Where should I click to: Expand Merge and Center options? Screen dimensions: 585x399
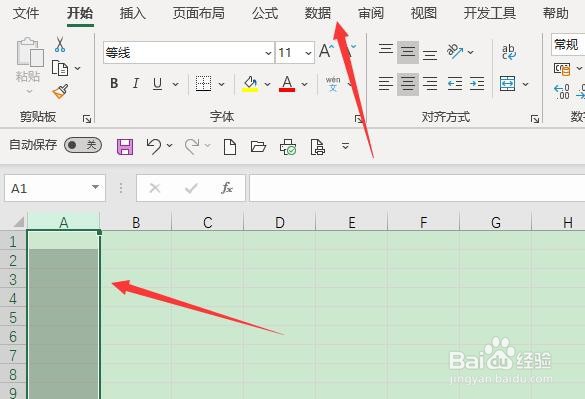(x=525, y=84)
